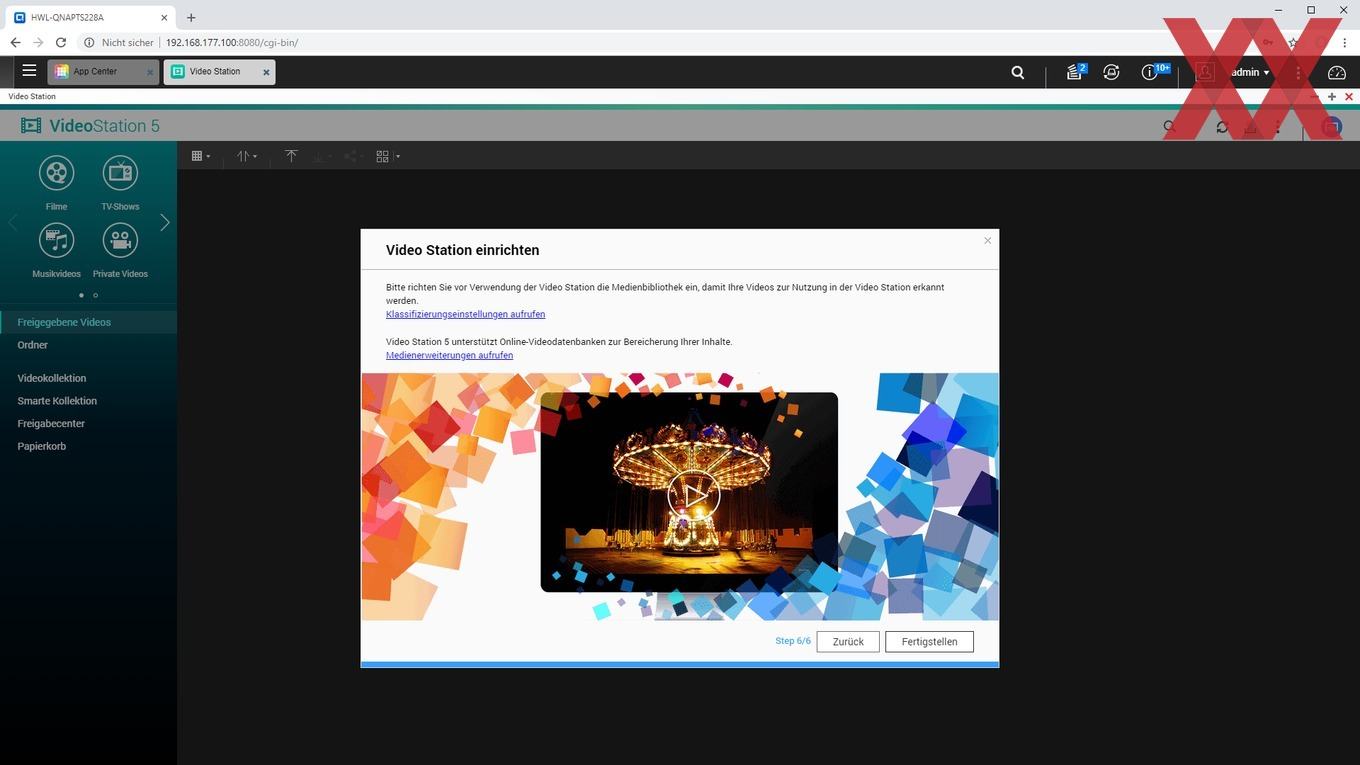Image resolution: width=1360 pixels, height=765 pixels.
Task: Reload the browser page
Action: 61,43
